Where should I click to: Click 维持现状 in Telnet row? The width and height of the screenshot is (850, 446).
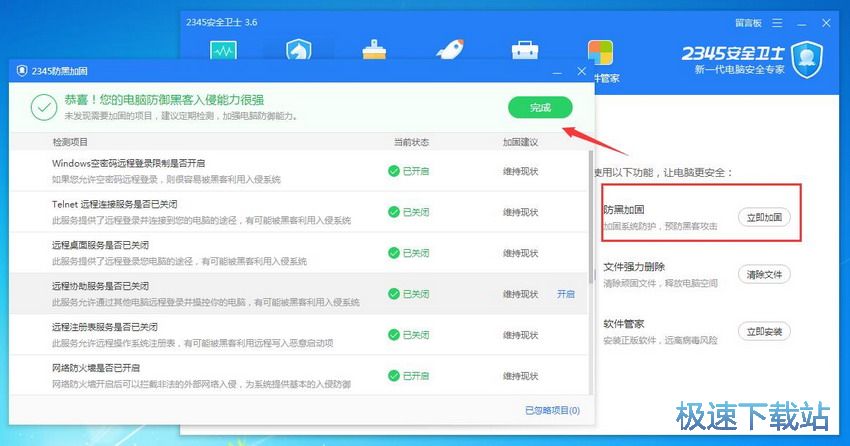(520, 212)
